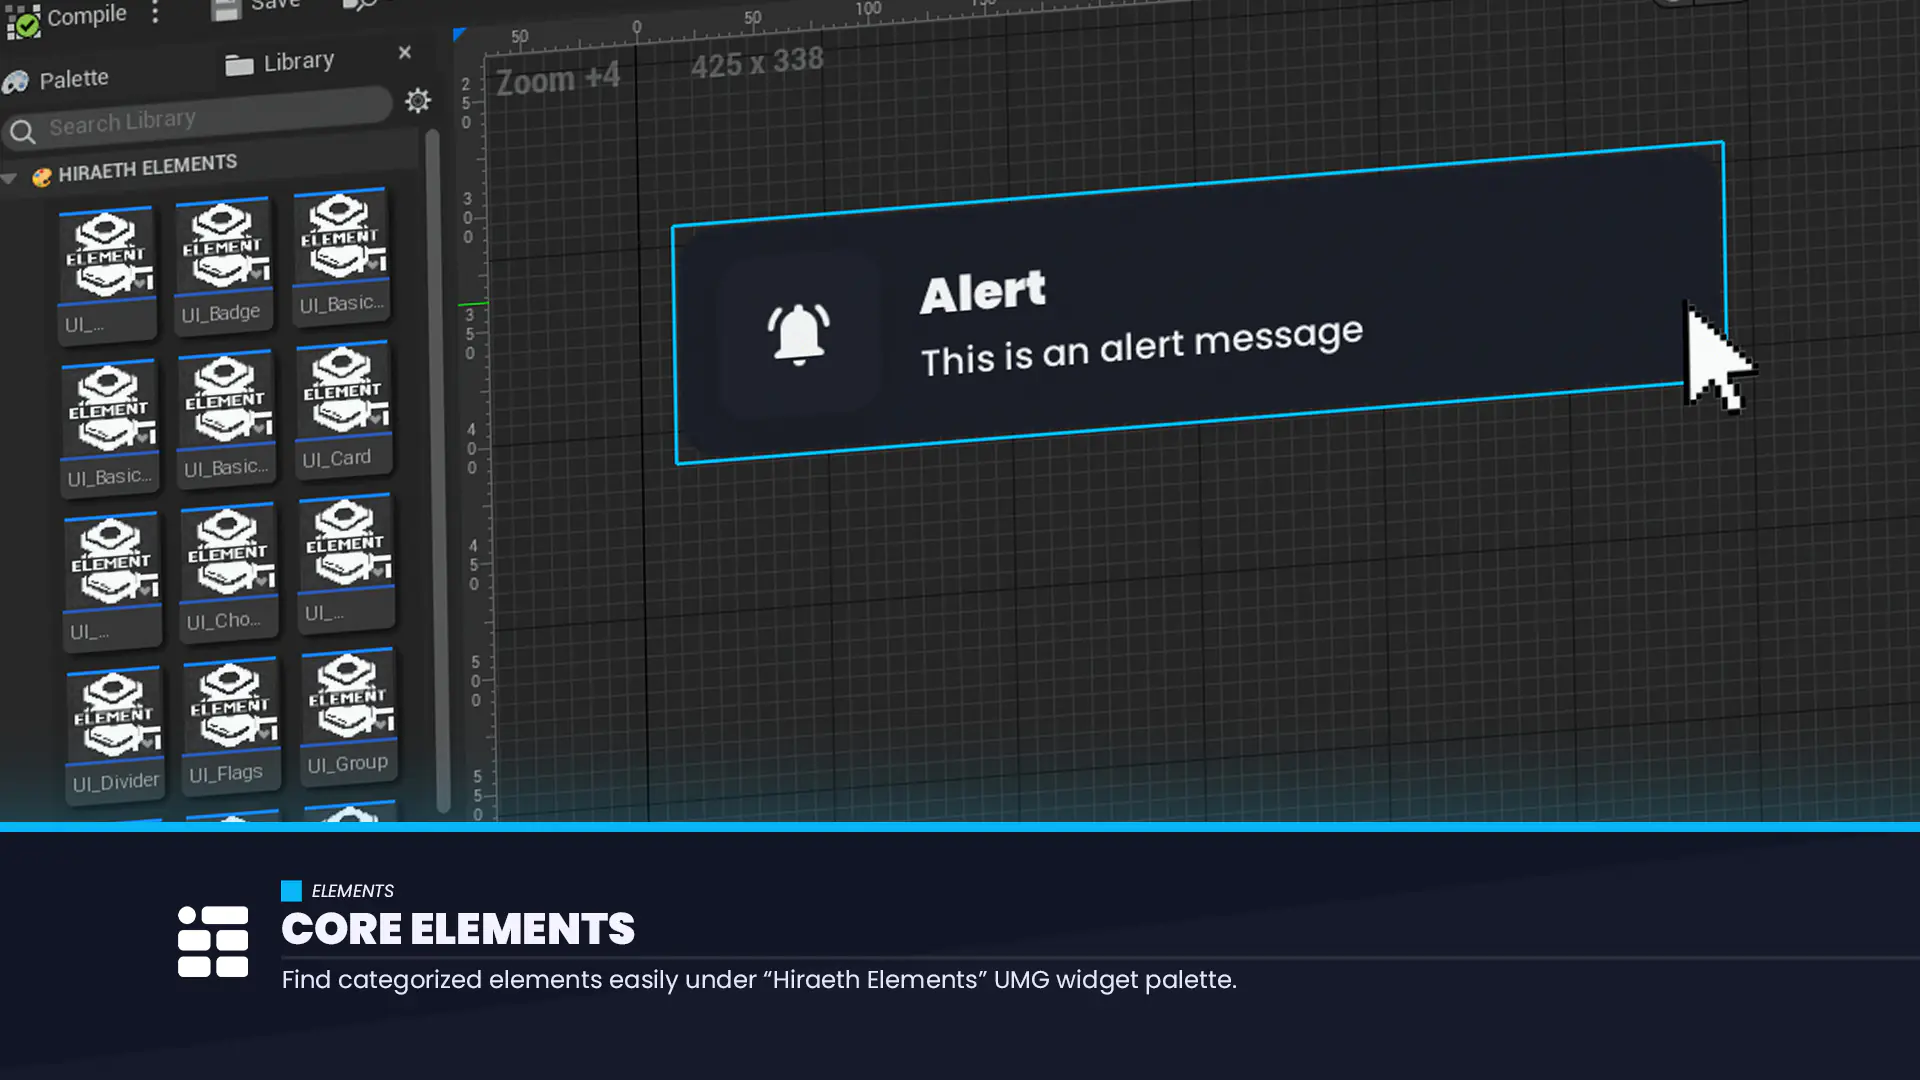Click the Zoom +4 label
Screen dimensions: 1920x1080
(x=558, y=79)
